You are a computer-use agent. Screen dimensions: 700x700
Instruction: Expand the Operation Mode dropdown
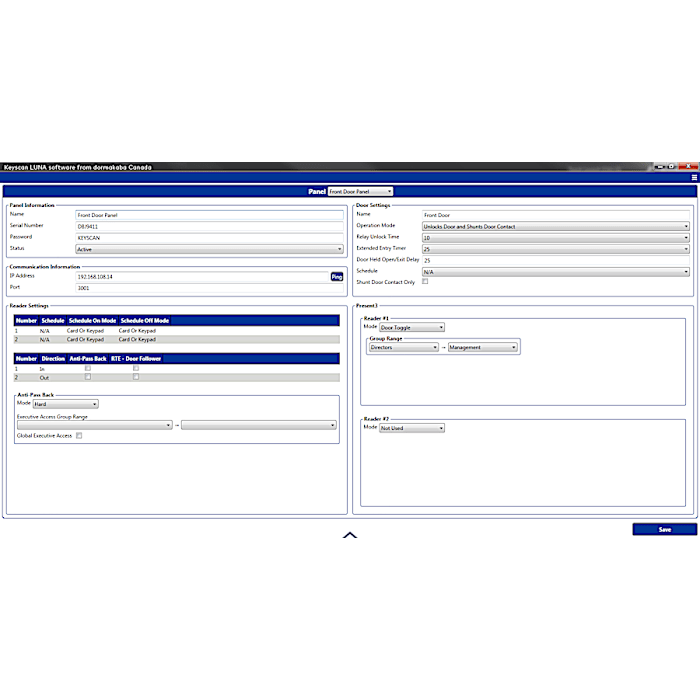point(555,227)
